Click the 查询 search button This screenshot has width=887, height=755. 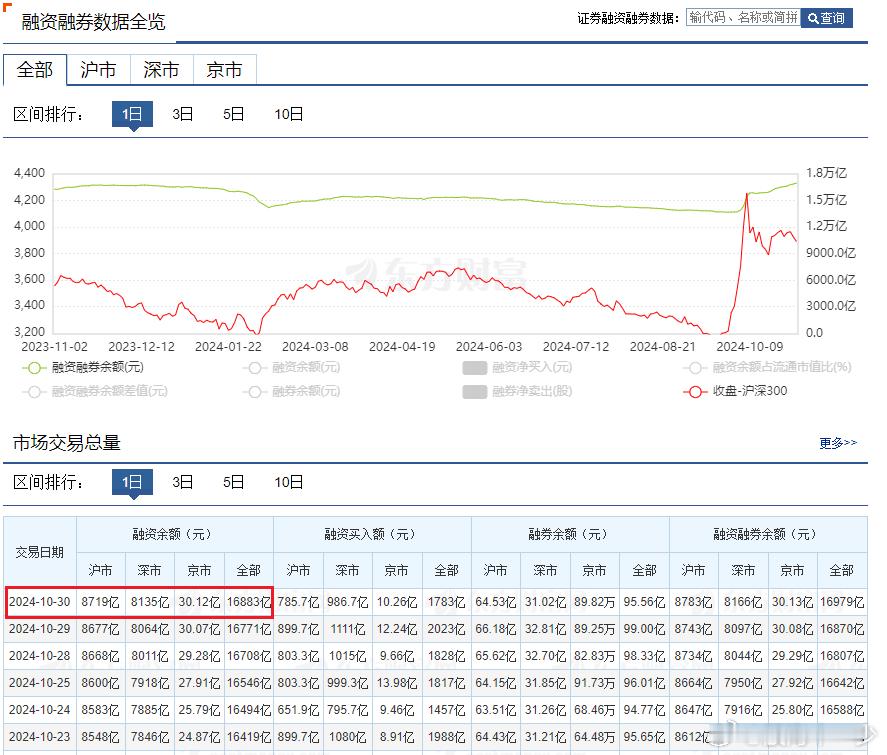pyautogui.click(x=826, y=18)
